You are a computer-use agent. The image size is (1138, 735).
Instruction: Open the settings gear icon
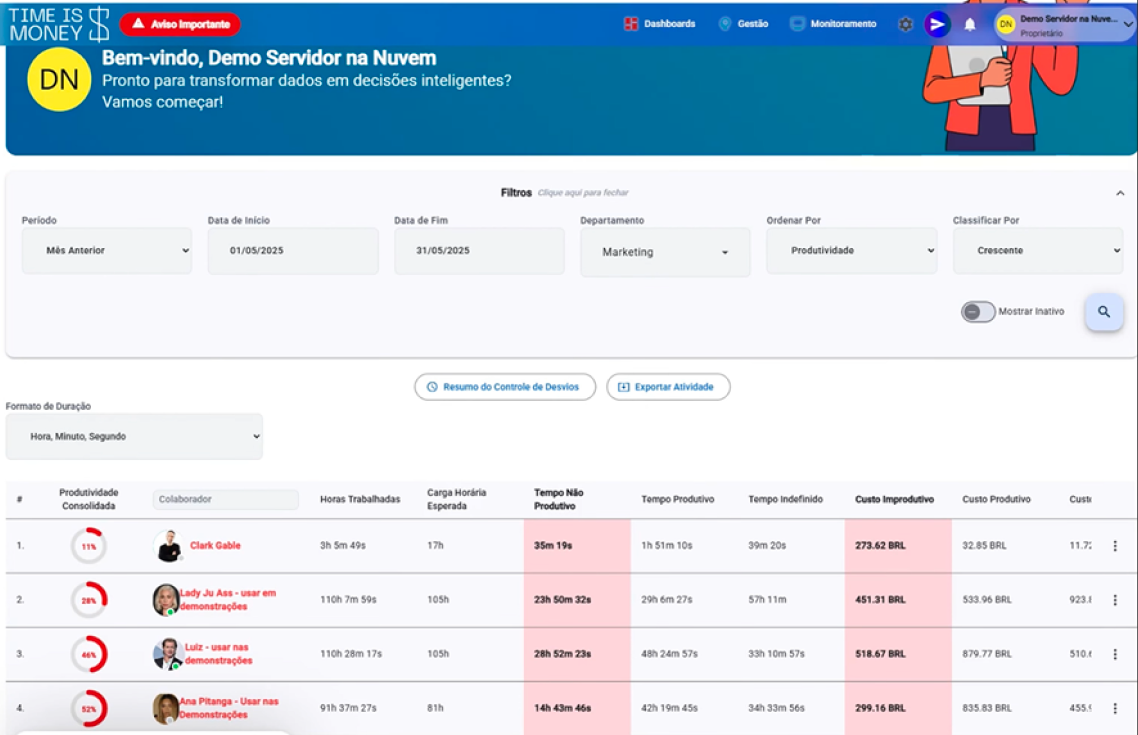[905, 22]
